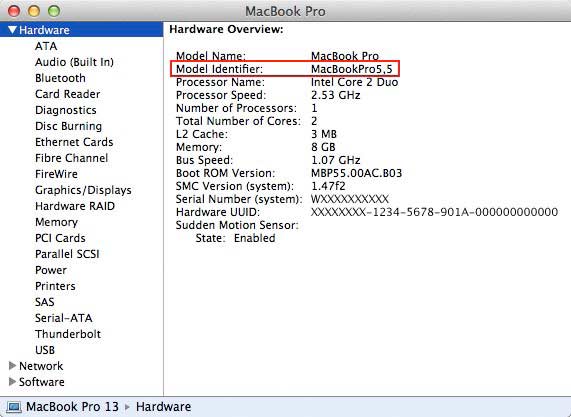571x417 pixels.
Task: Select Graphics/Displays entry
Action: (x=83, y=190)
